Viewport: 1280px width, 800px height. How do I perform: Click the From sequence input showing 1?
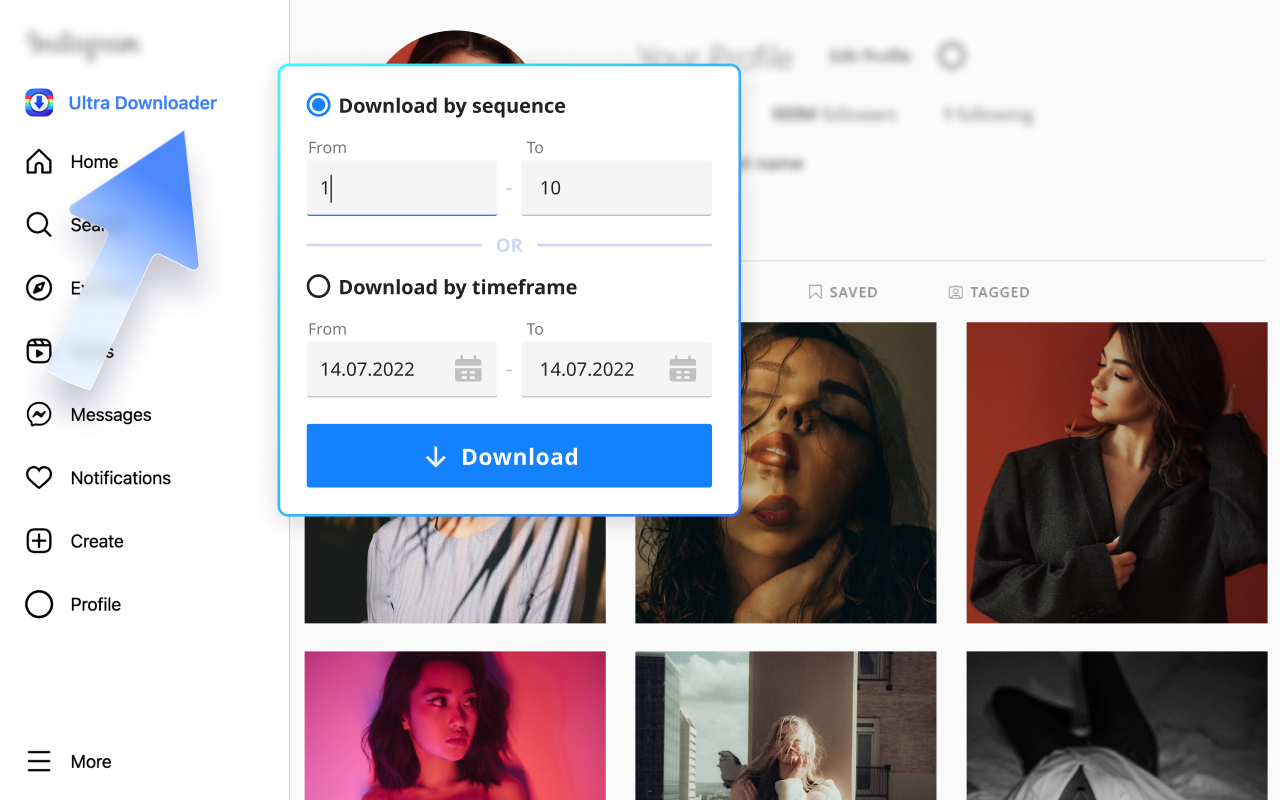(401, 187)
